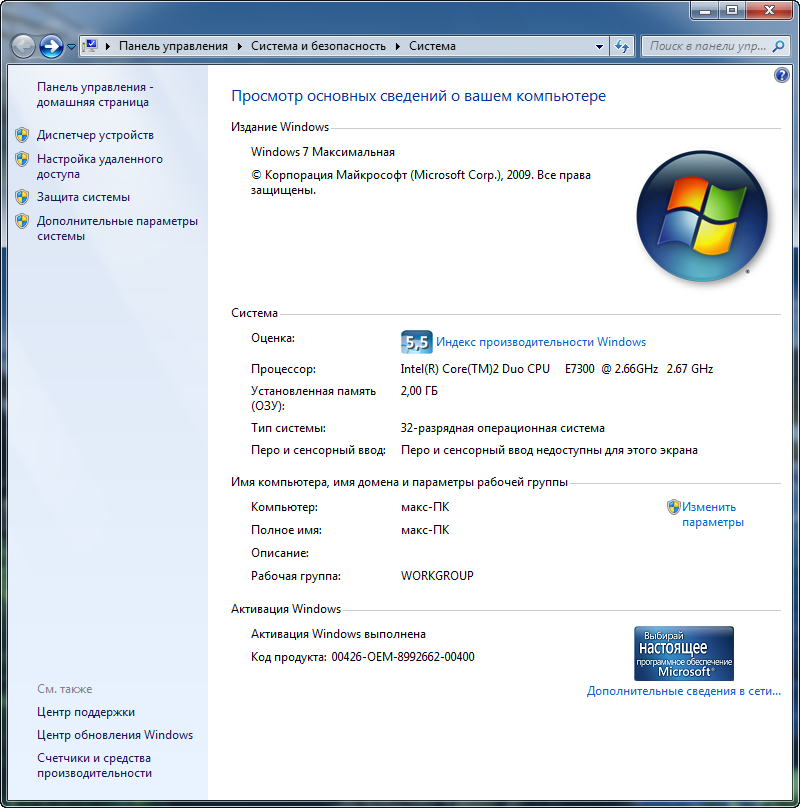800x808 pixels.
Task: Click the Forward navigation arrow button
Action: [52, 46]
